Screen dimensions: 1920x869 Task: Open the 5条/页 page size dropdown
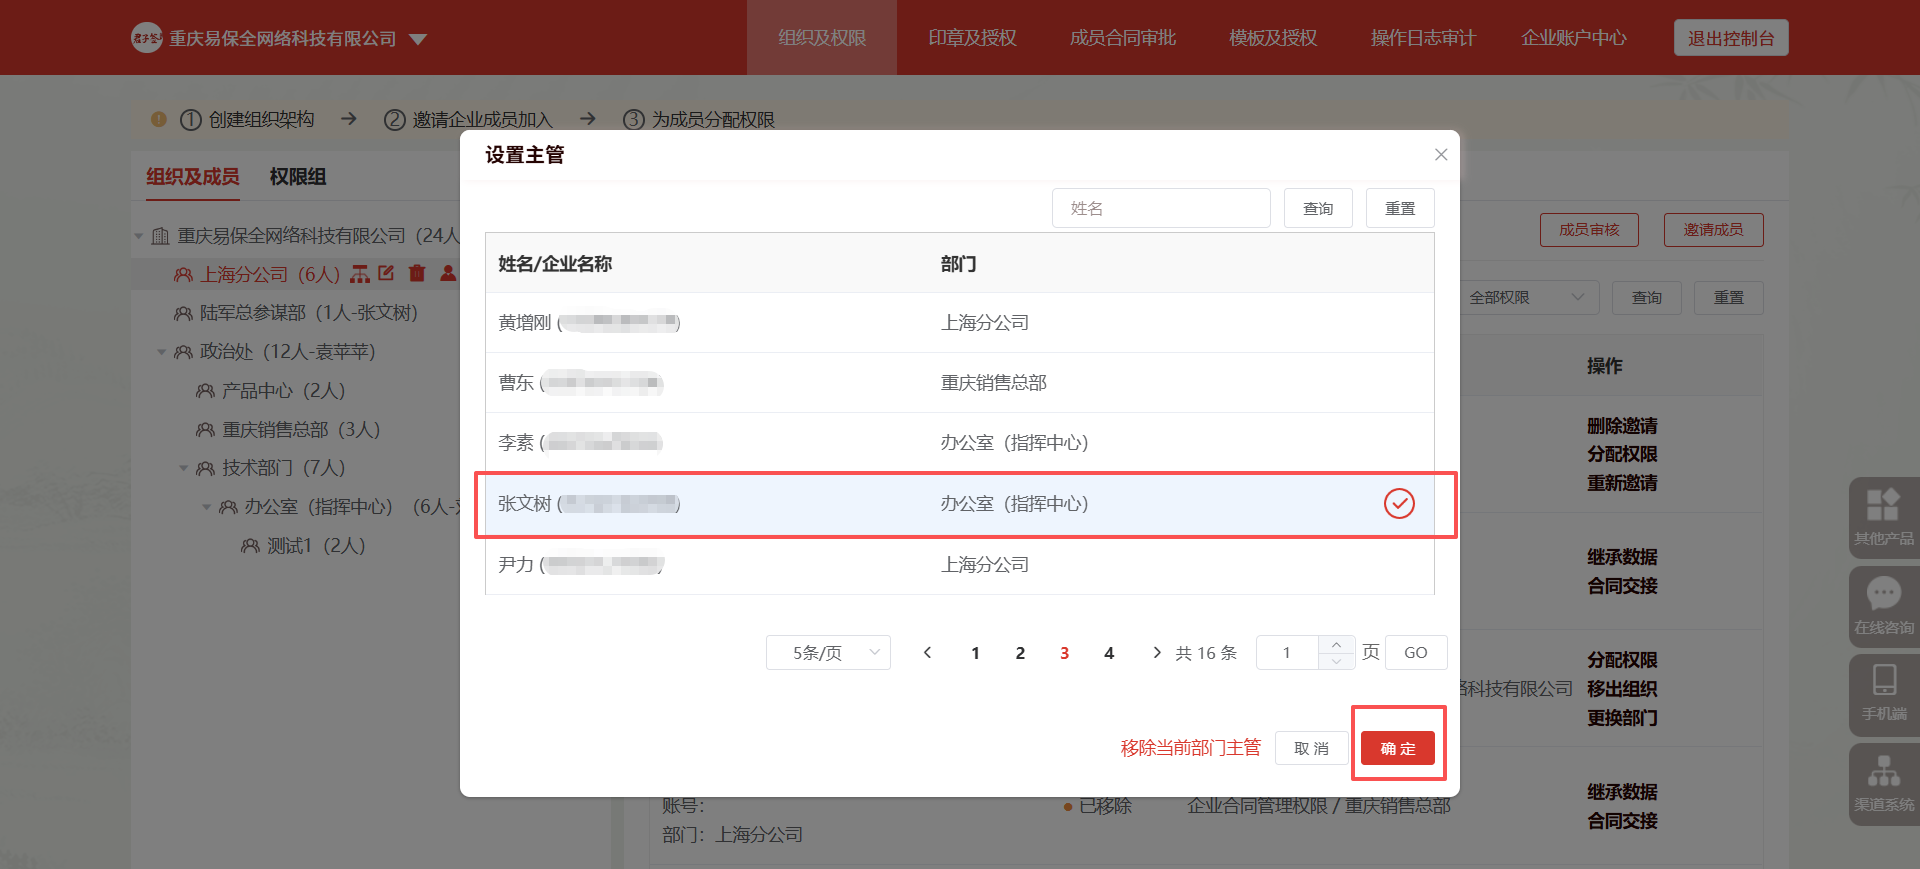828,653
